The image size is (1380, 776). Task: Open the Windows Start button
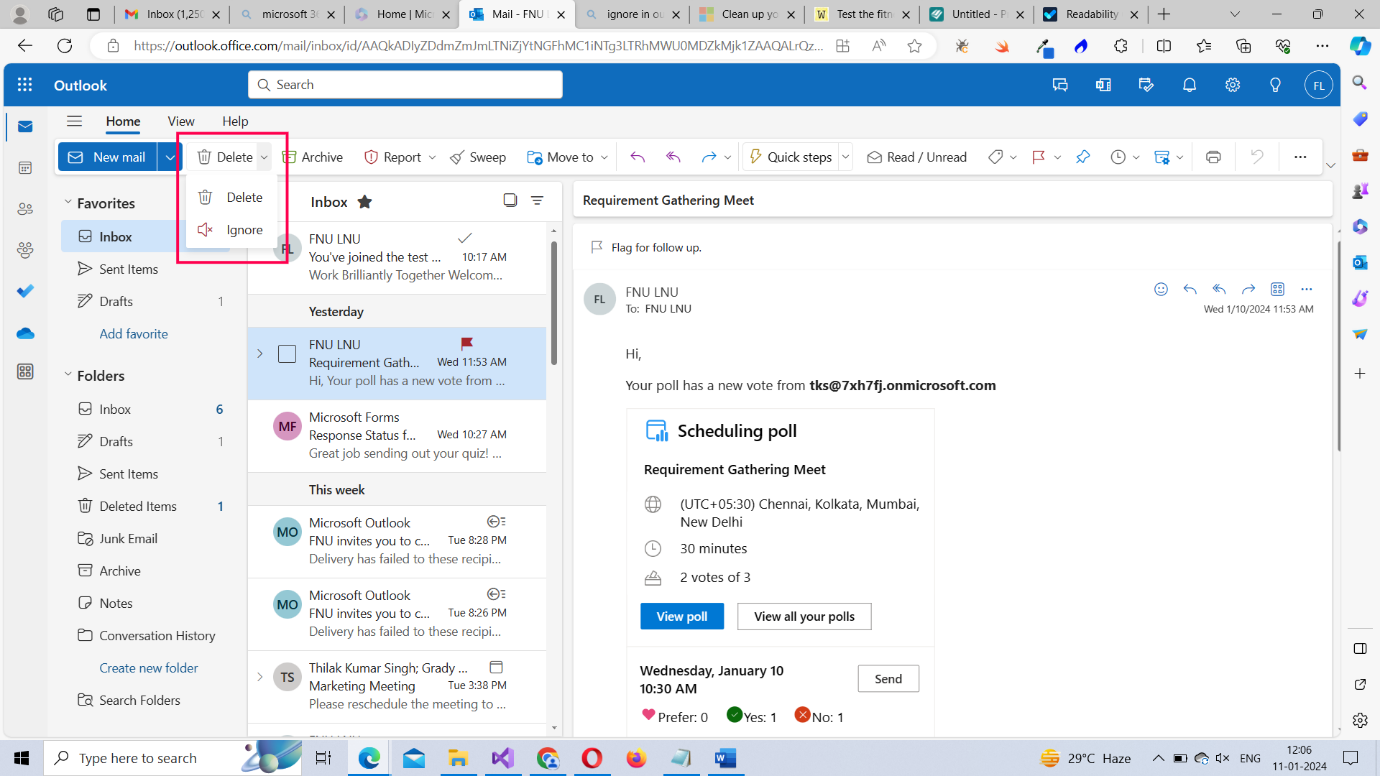(21, 758)
